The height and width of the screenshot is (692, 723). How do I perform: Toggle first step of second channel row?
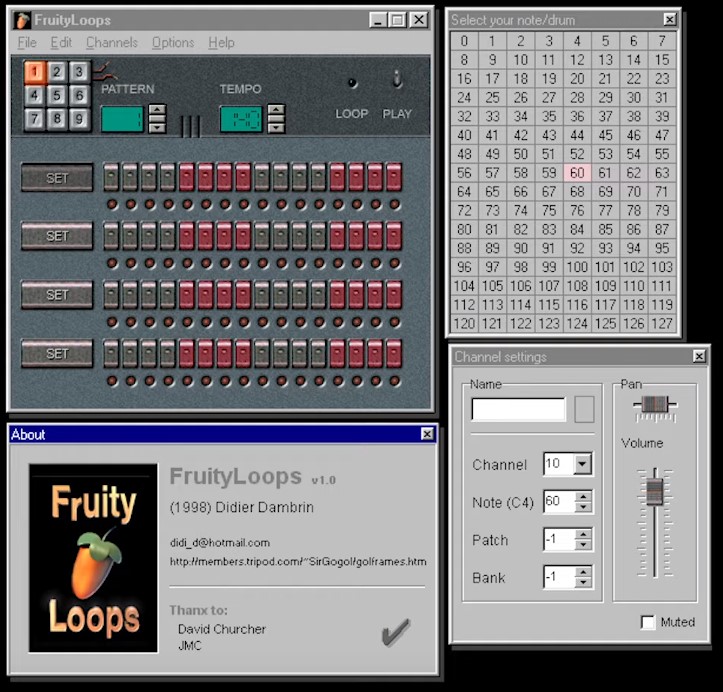click(111, 236)
